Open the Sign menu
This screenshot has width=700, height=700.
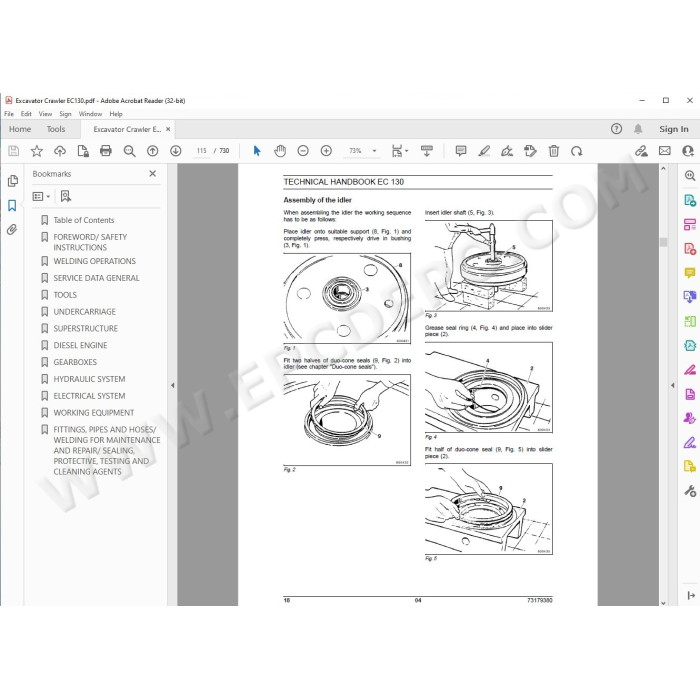point(65,114)
